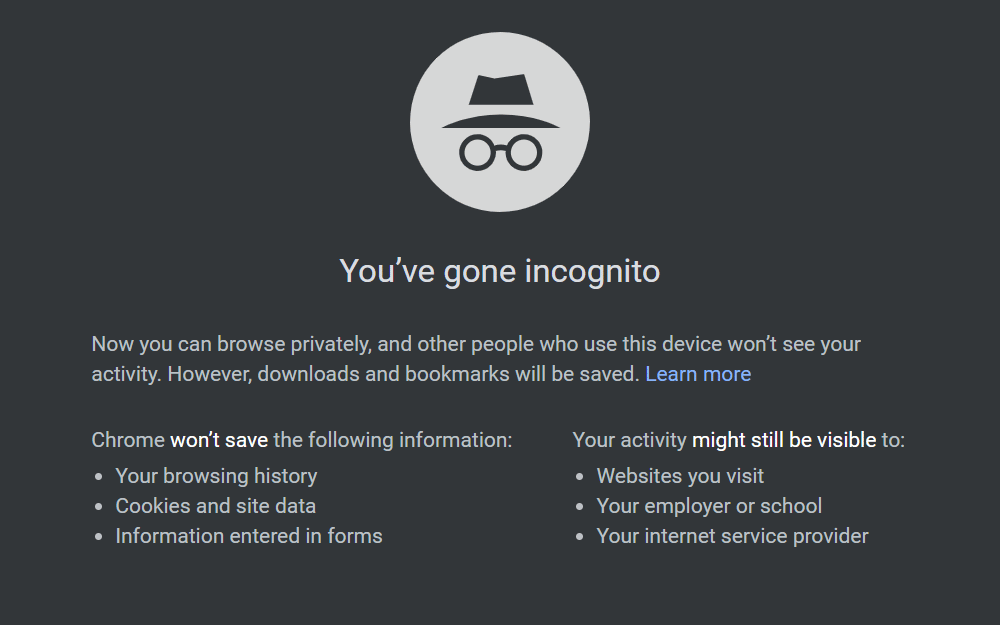Click 'Information entered in forms' text
The image size is (1000, 625).
tap(249, 536)
